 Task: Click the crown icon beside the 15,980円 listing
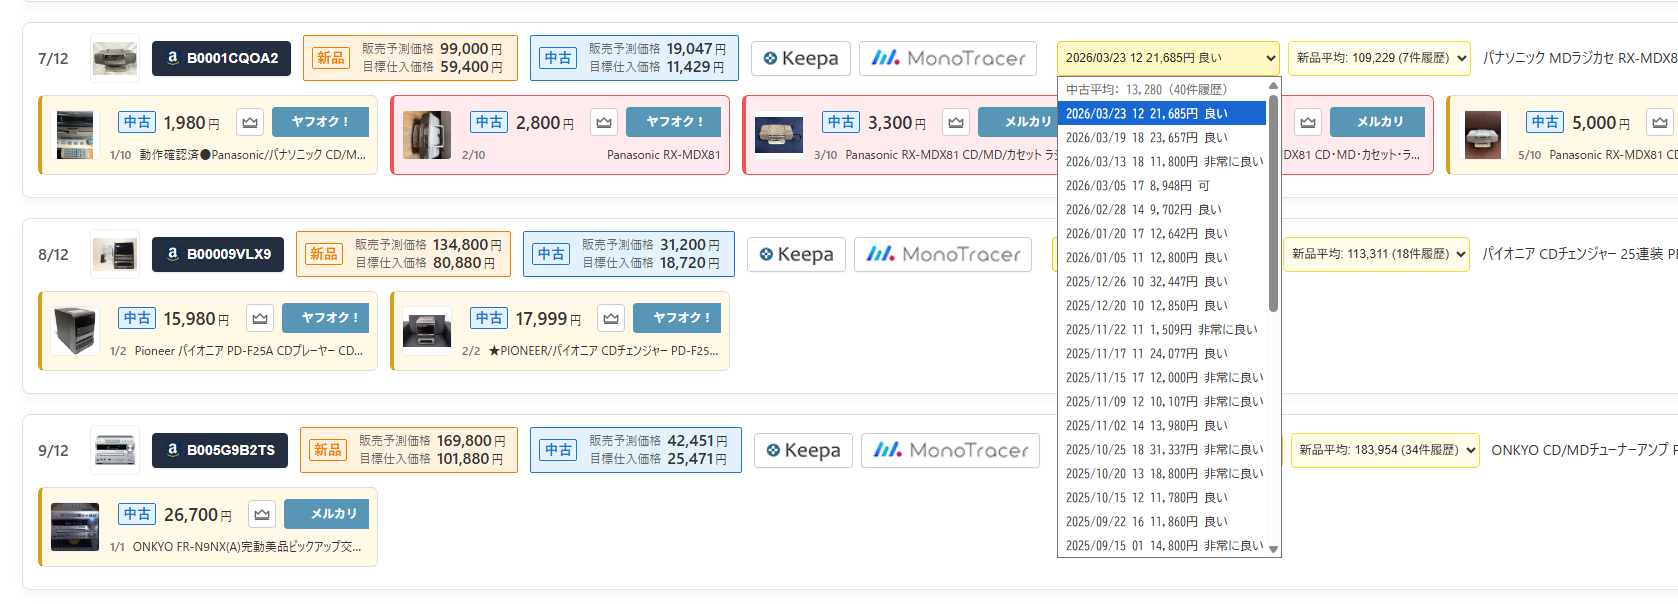click(260, 318)
